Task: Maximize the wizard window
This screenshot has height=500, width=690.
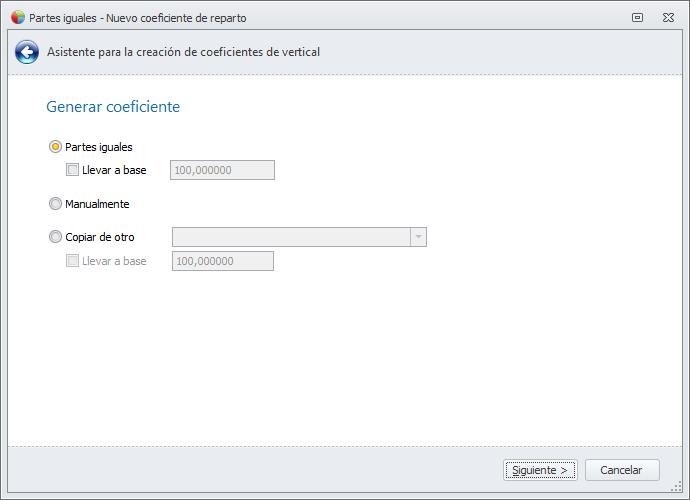Action: click(x=637, y=17)
